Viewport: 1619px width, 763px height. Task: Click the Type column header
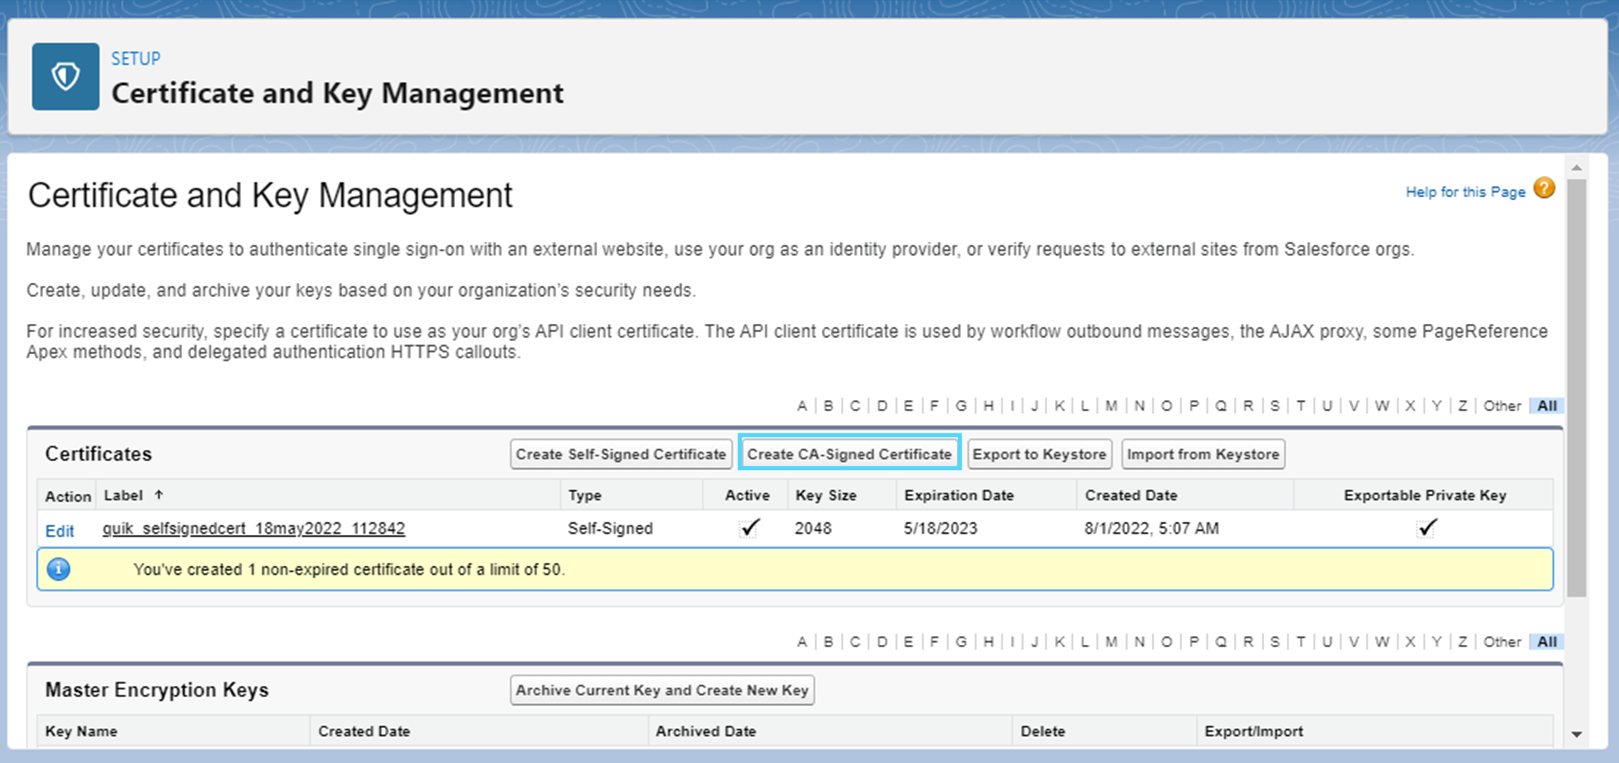585,495
